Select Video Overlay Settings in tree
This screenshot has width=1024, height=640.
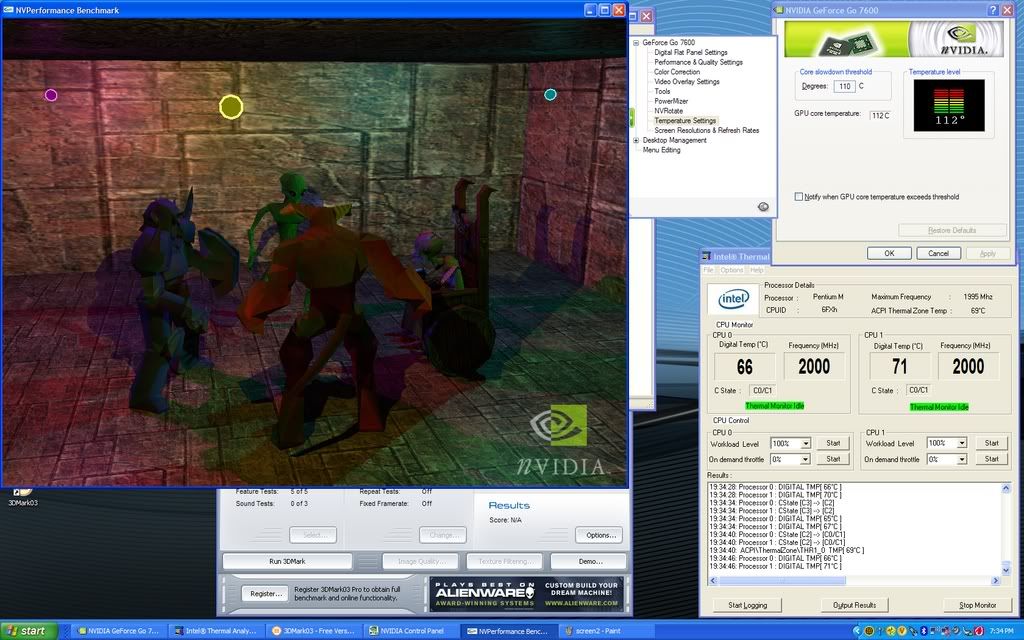686,82
